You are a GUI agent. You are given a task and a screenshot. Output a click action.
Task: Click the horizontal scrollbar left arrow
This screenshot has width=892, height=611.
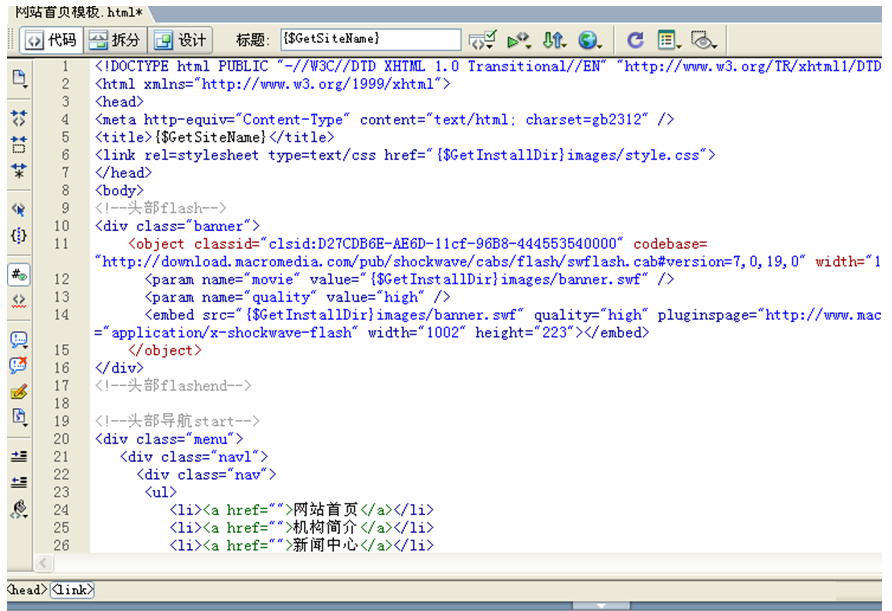43,563
